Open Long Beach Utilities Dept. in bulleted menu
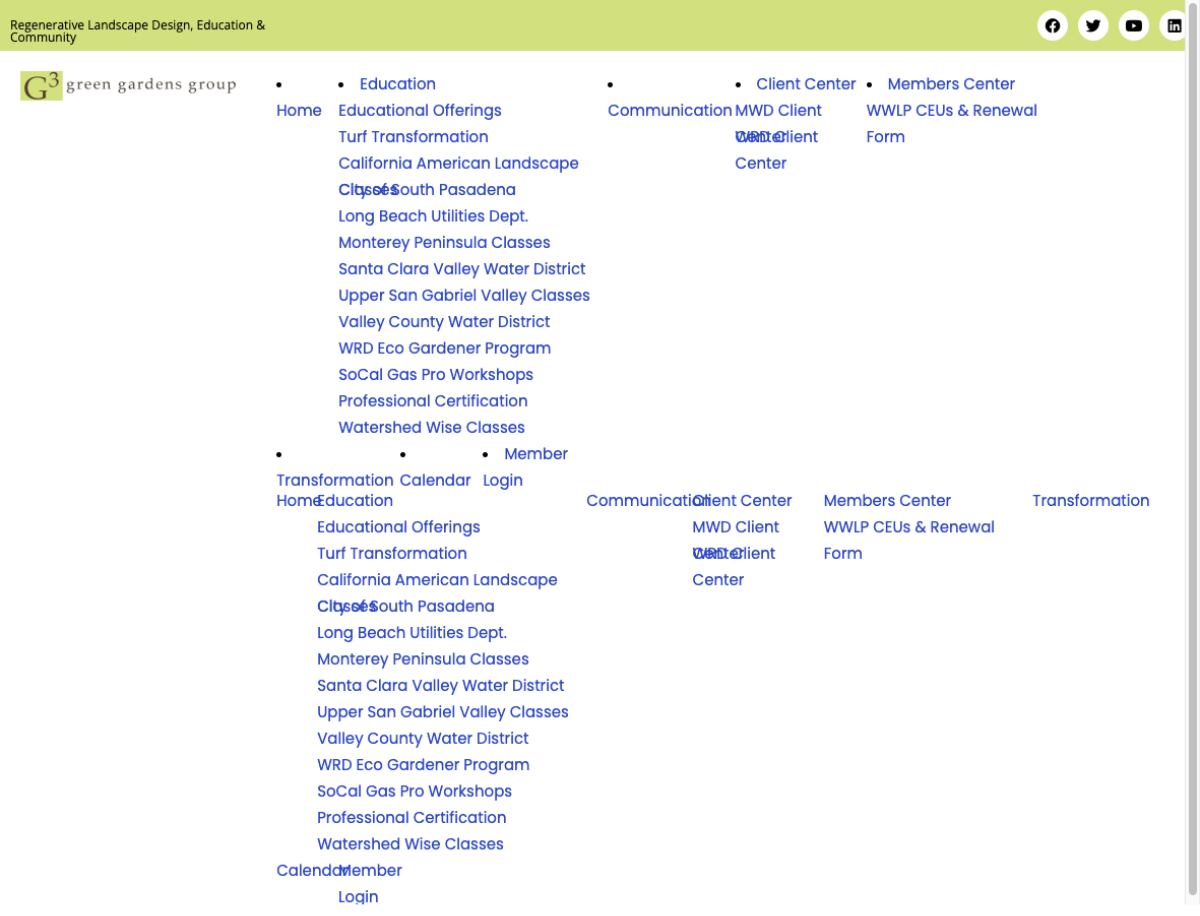 [433, 216]
